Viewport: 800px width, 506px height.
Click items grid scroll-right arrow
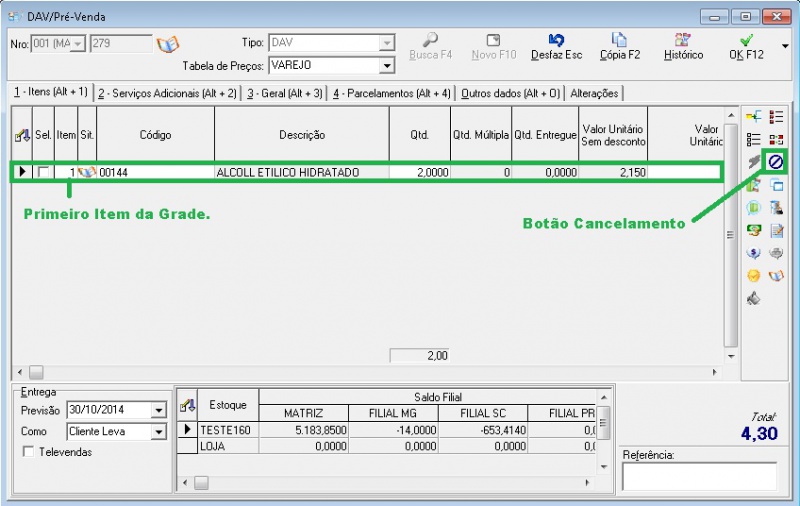point(714,372)
